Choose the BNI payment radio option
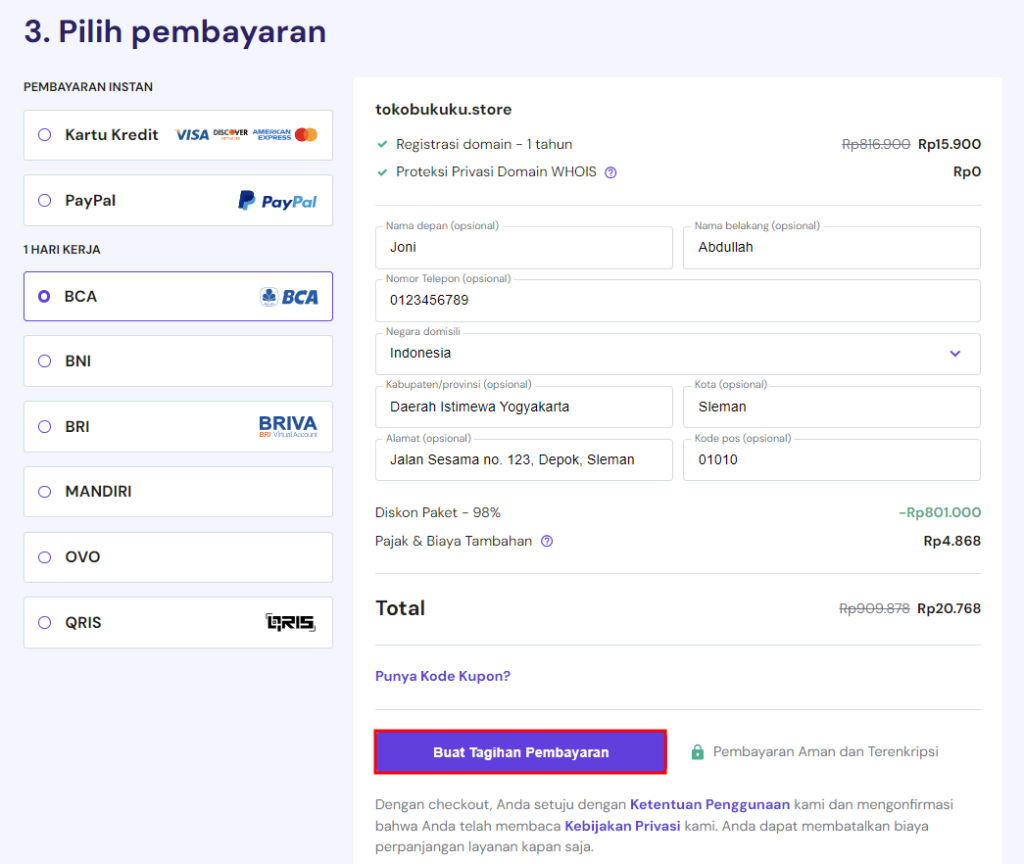The width and height of the screenshot is (1024, 864). tap(44, 361)
